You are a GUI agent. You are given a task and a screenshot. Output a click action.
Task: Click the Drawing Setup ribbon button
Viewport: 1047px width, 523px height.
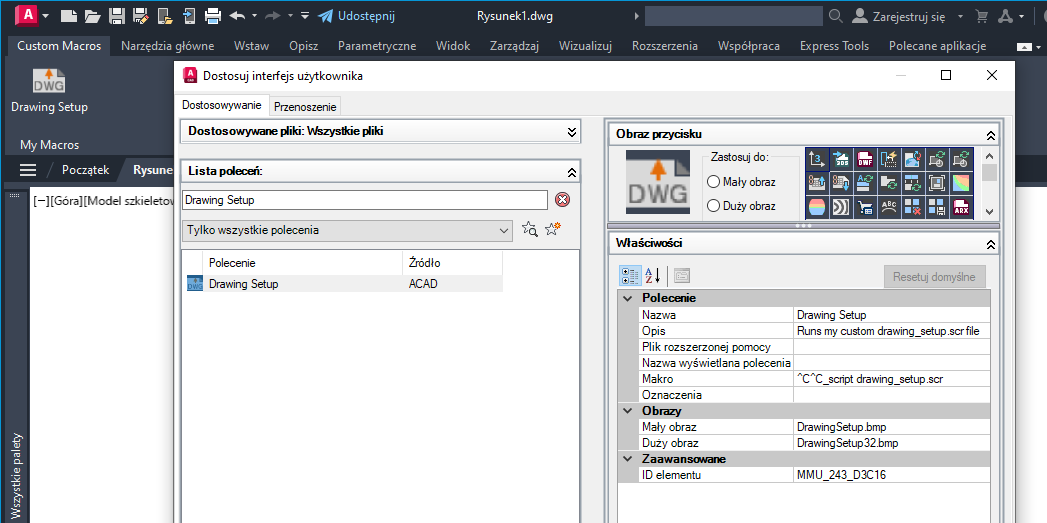point(49,90)
